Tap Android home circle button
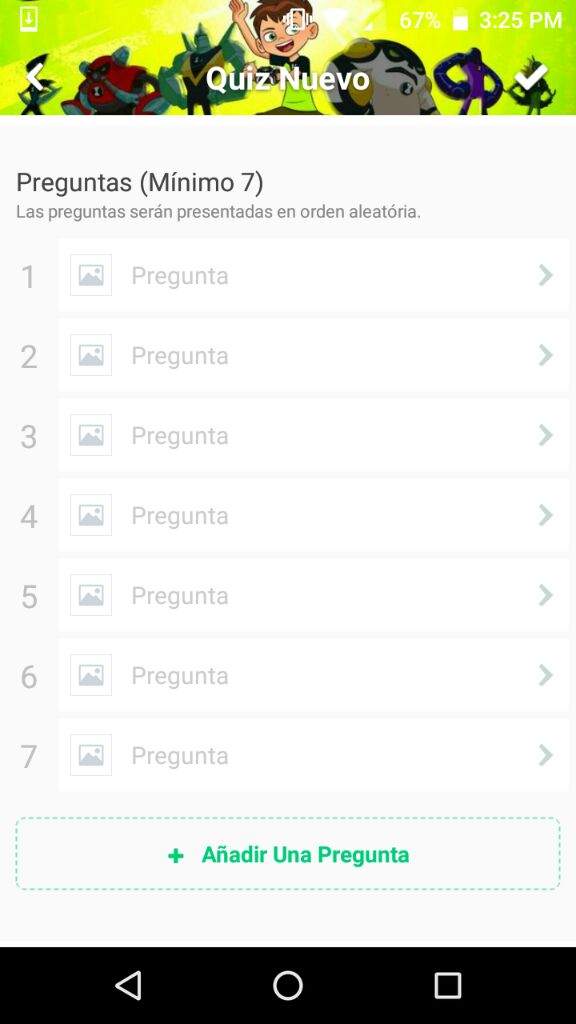Image resolution: width=576 pixels, height=1024 pixels. click(x=288, y=985)
